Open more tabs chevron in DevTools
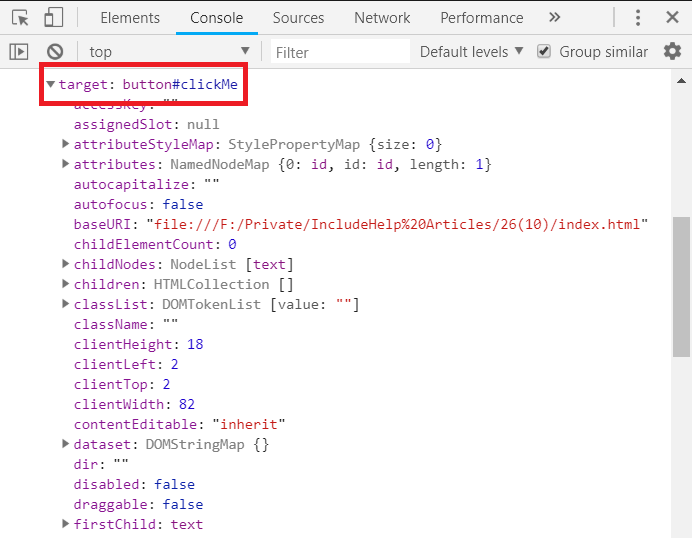This screenshot has width=692, height=538. point(554,17)
